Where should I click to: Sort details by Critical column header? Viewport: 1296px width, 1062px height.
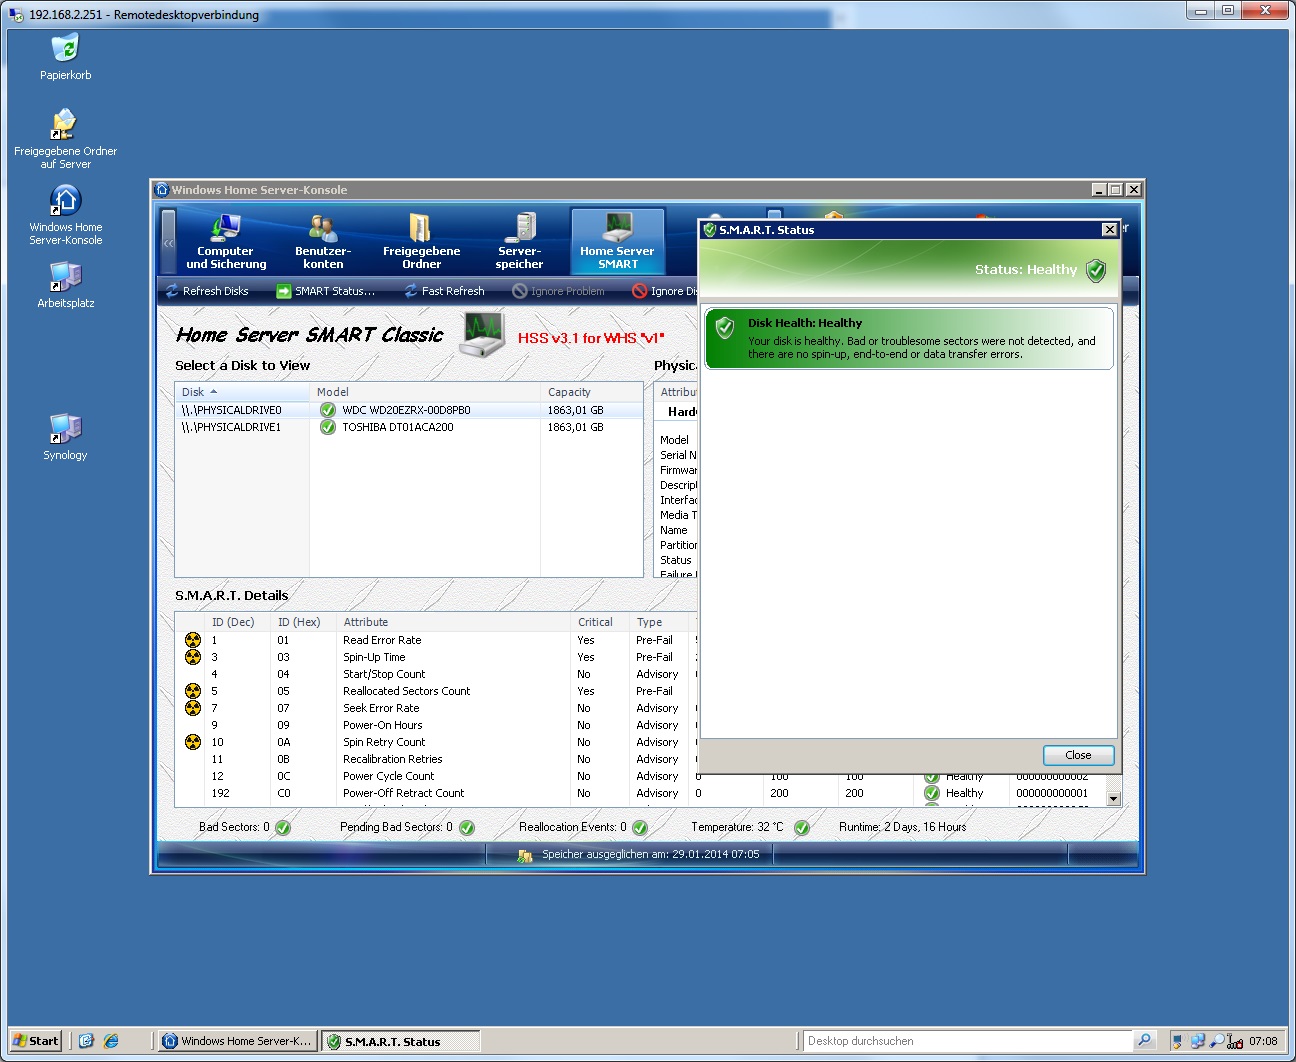tap(600, 622)
